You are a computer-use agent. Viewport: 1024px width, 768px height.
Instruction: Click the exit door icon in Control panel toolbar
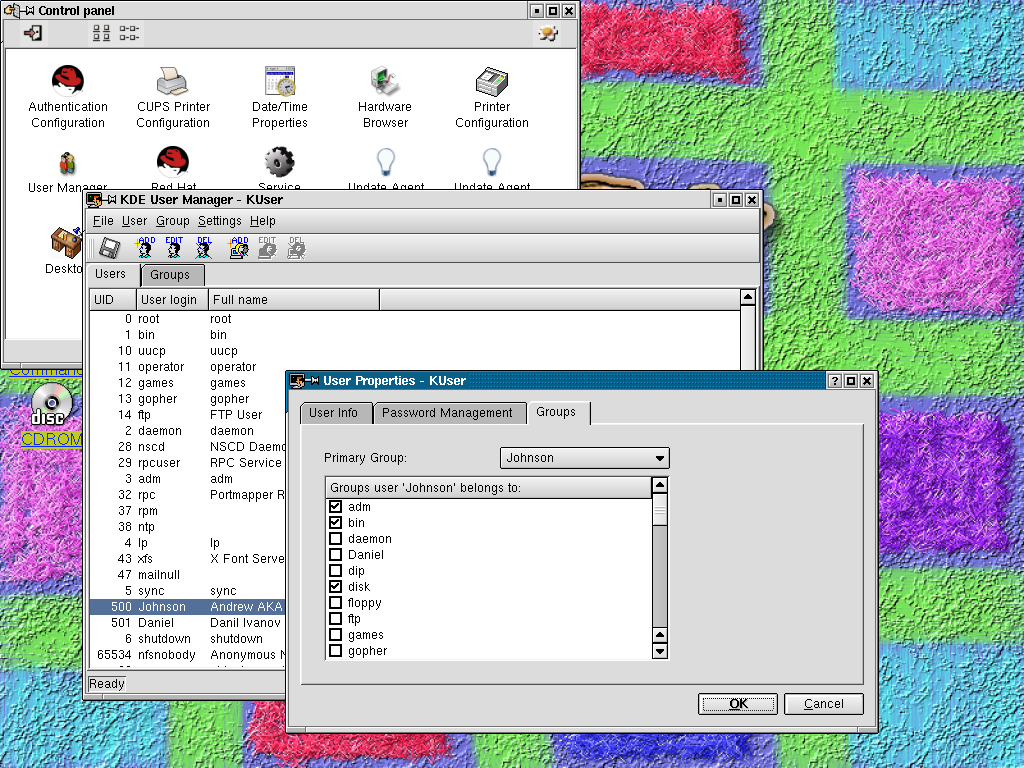[x=33, y=33]
